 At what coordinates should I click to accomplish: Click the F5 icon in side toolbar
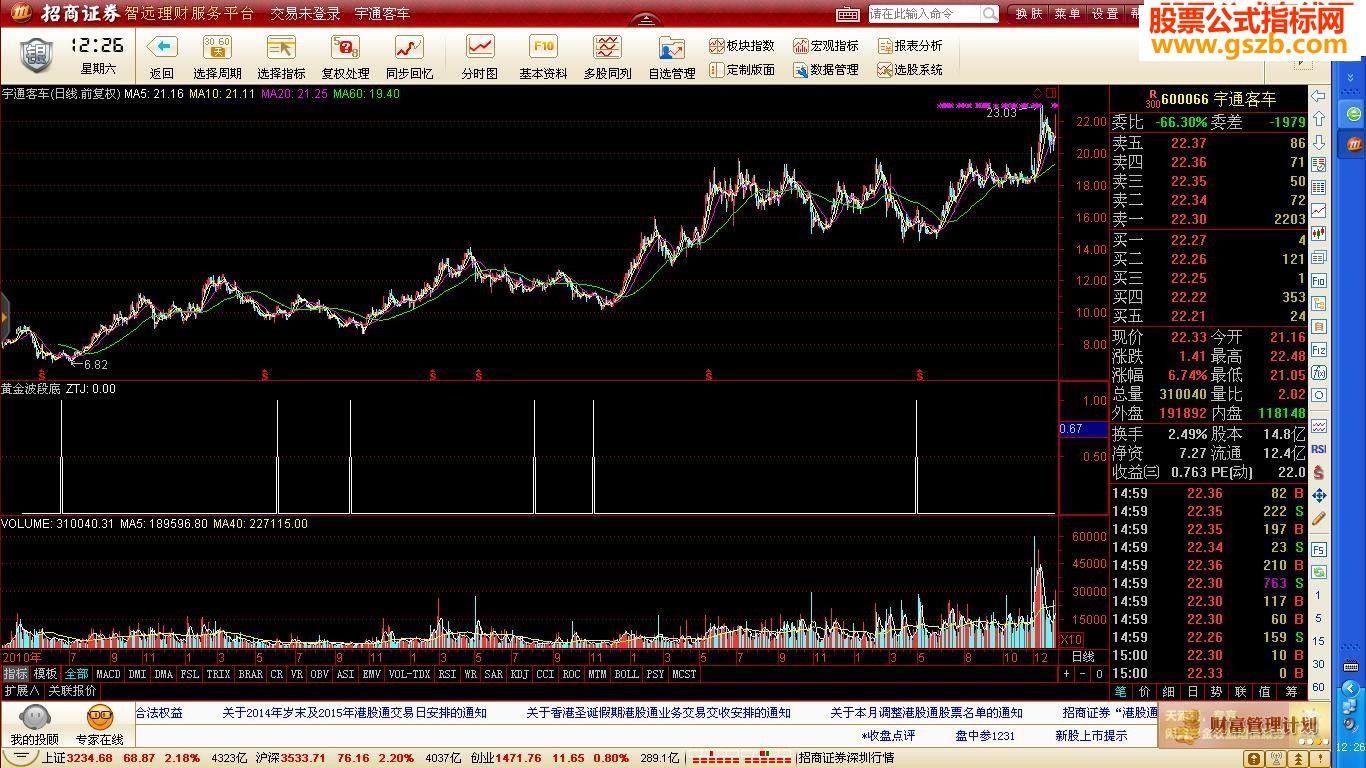coord(1319,550)
